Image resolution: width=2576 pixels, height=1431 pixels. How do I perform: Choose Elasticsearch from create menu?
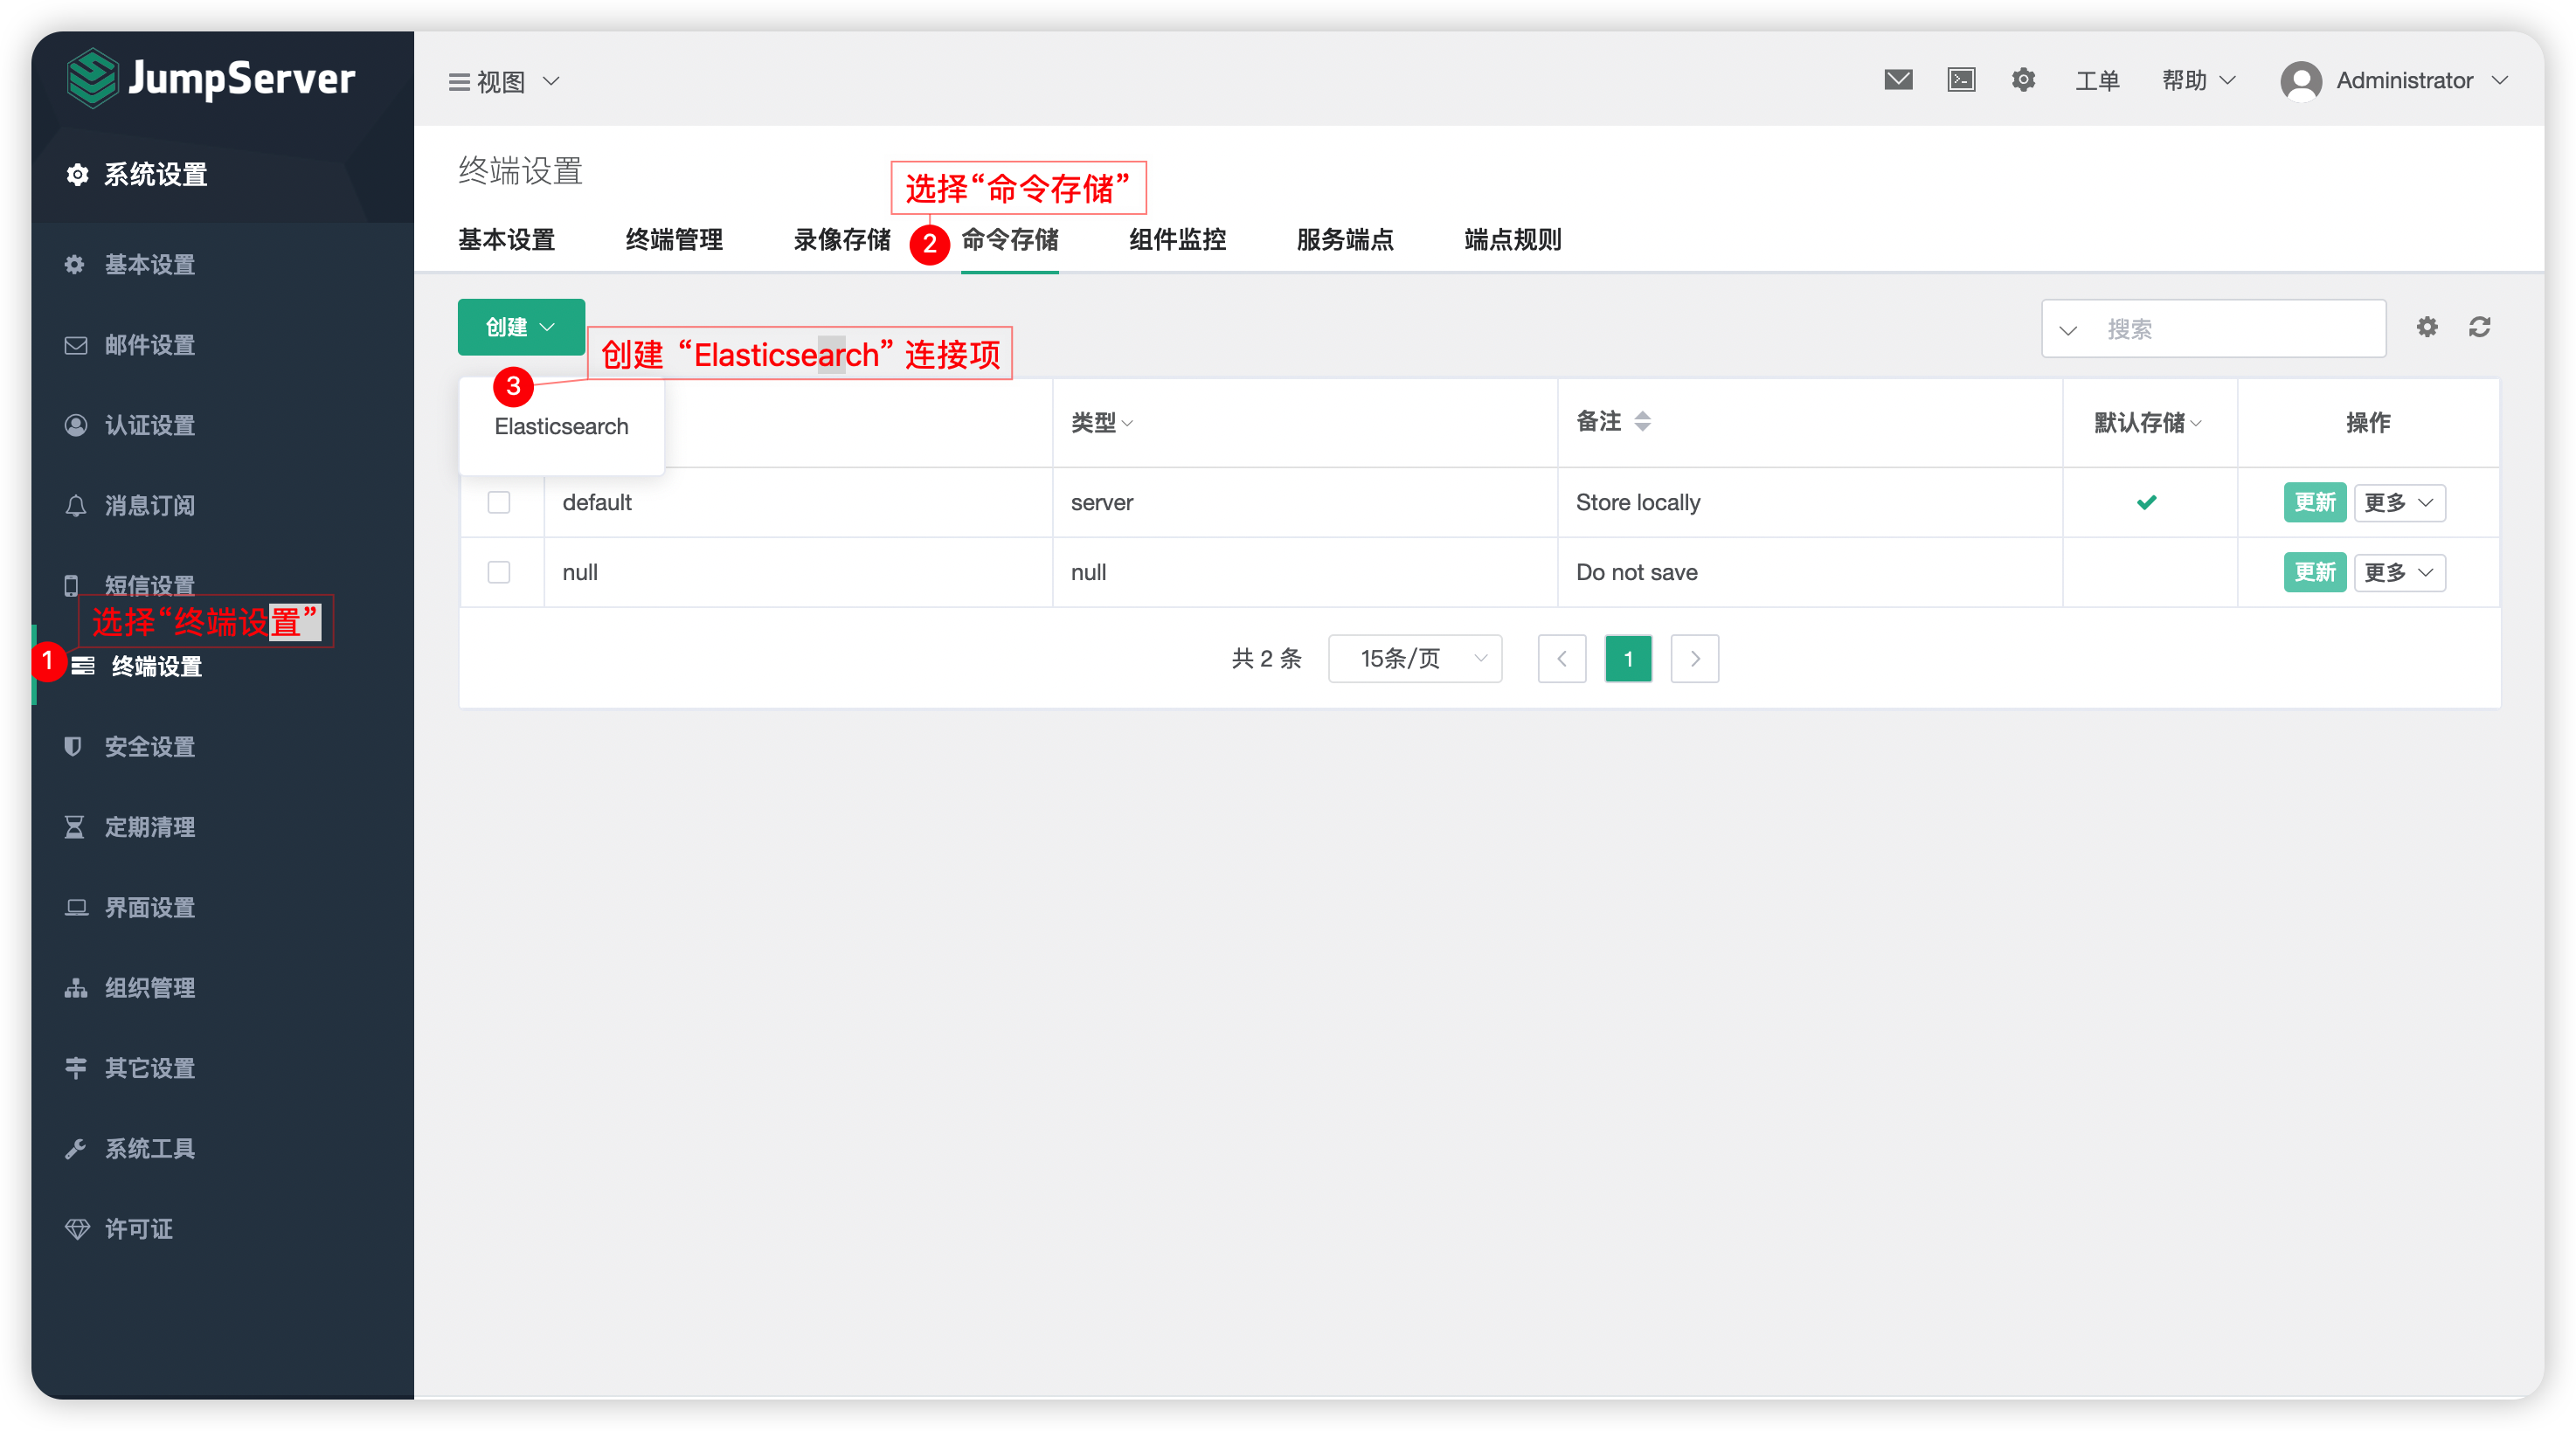pos(561,426)
